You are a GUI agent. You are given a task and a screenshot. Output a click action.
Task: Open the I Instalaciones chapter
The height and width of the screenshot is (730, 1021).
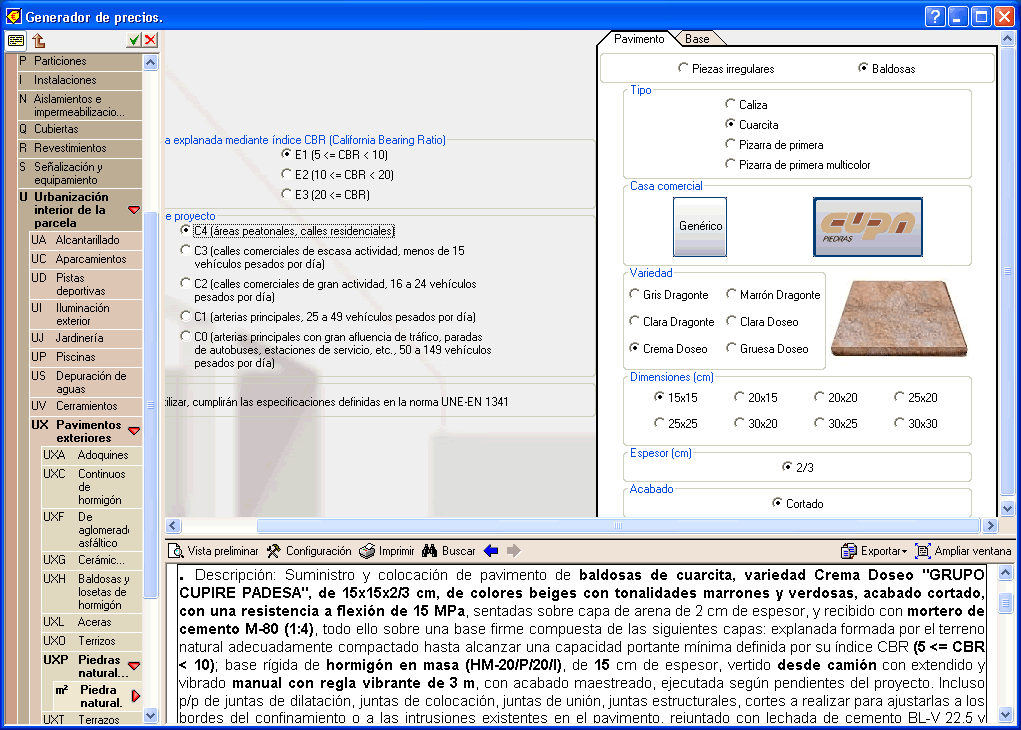coord(79,80)
